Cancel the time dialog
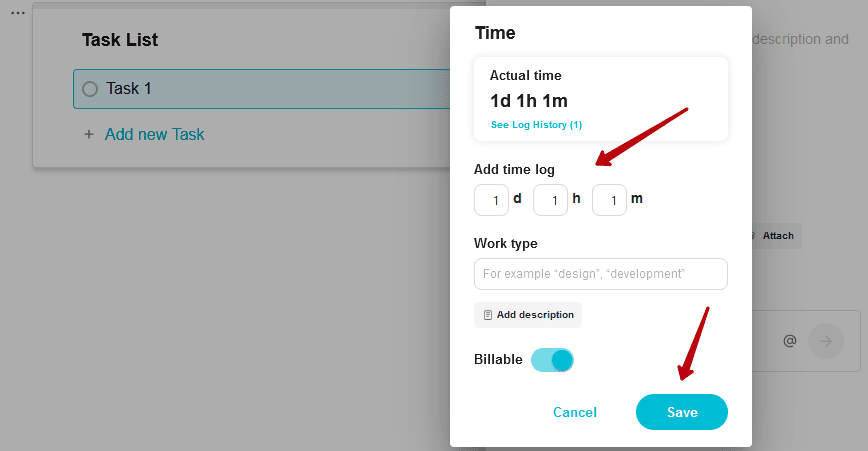868x451 pixels. (x=575, y=412)
